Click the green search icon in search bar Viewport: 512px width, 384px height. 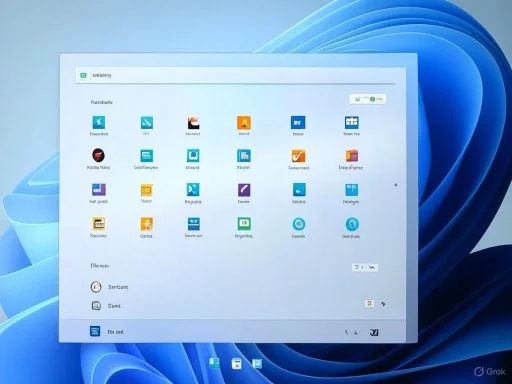(83, 75)
